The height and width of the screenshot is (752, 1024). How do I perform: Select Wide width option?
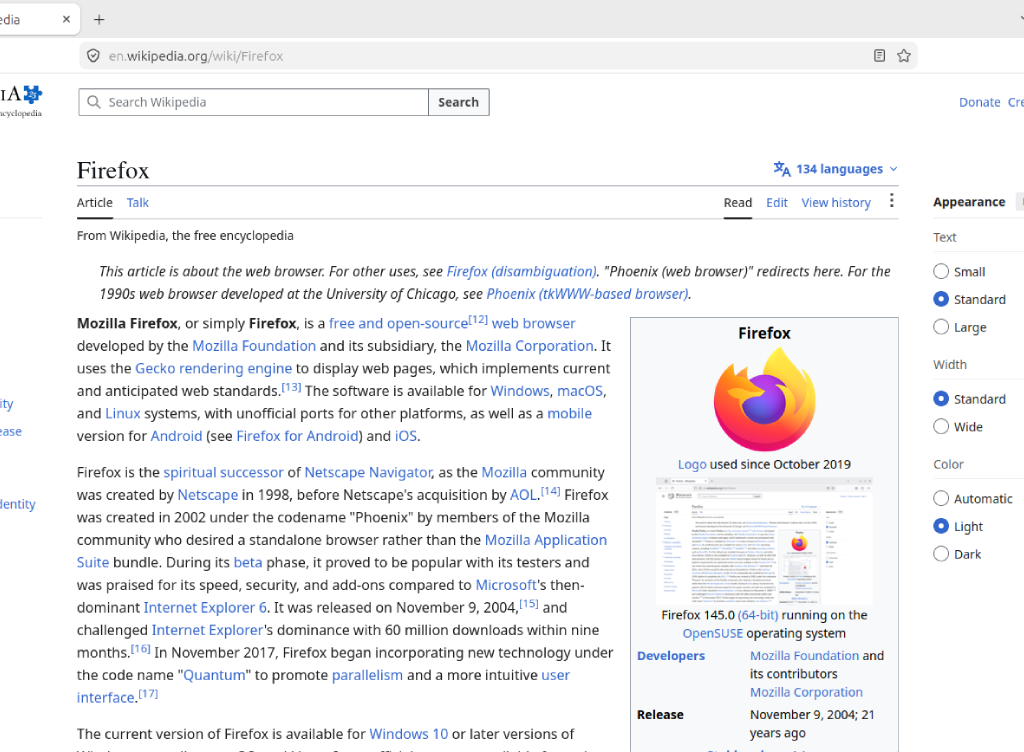(x=940, y=427)
